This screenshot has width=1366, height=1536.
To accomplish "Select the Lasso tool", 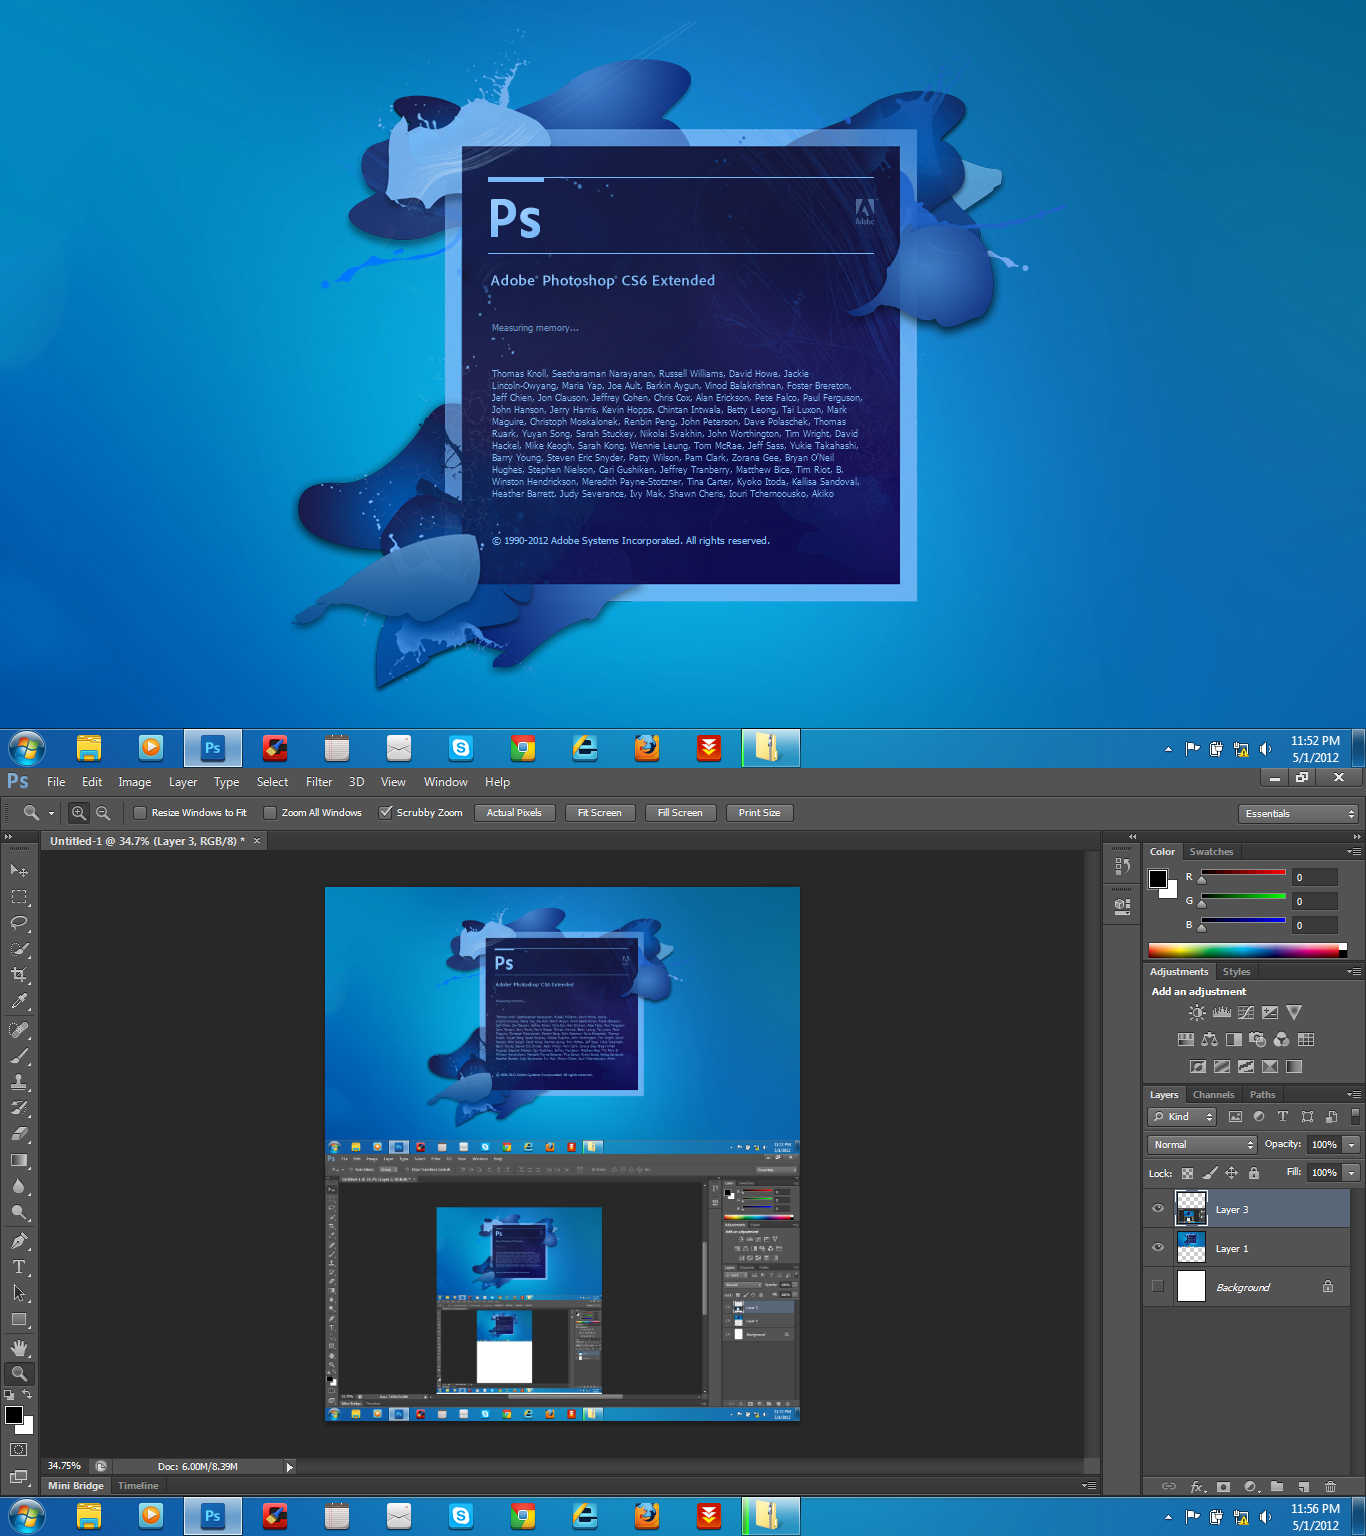I will click(x=18, y=922).
